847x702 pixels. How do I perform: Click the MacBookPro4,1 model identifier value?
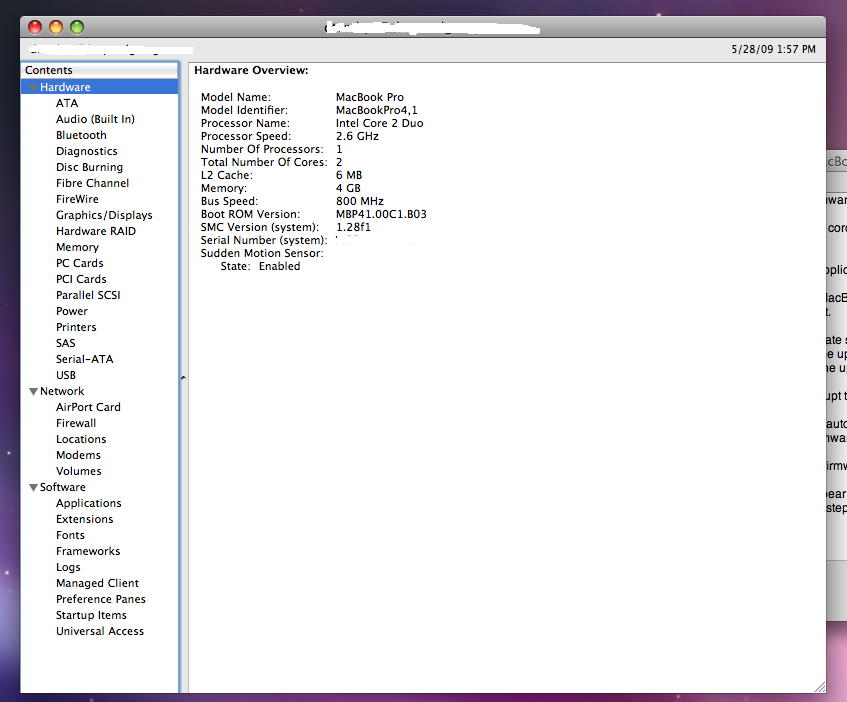(377, 110)
